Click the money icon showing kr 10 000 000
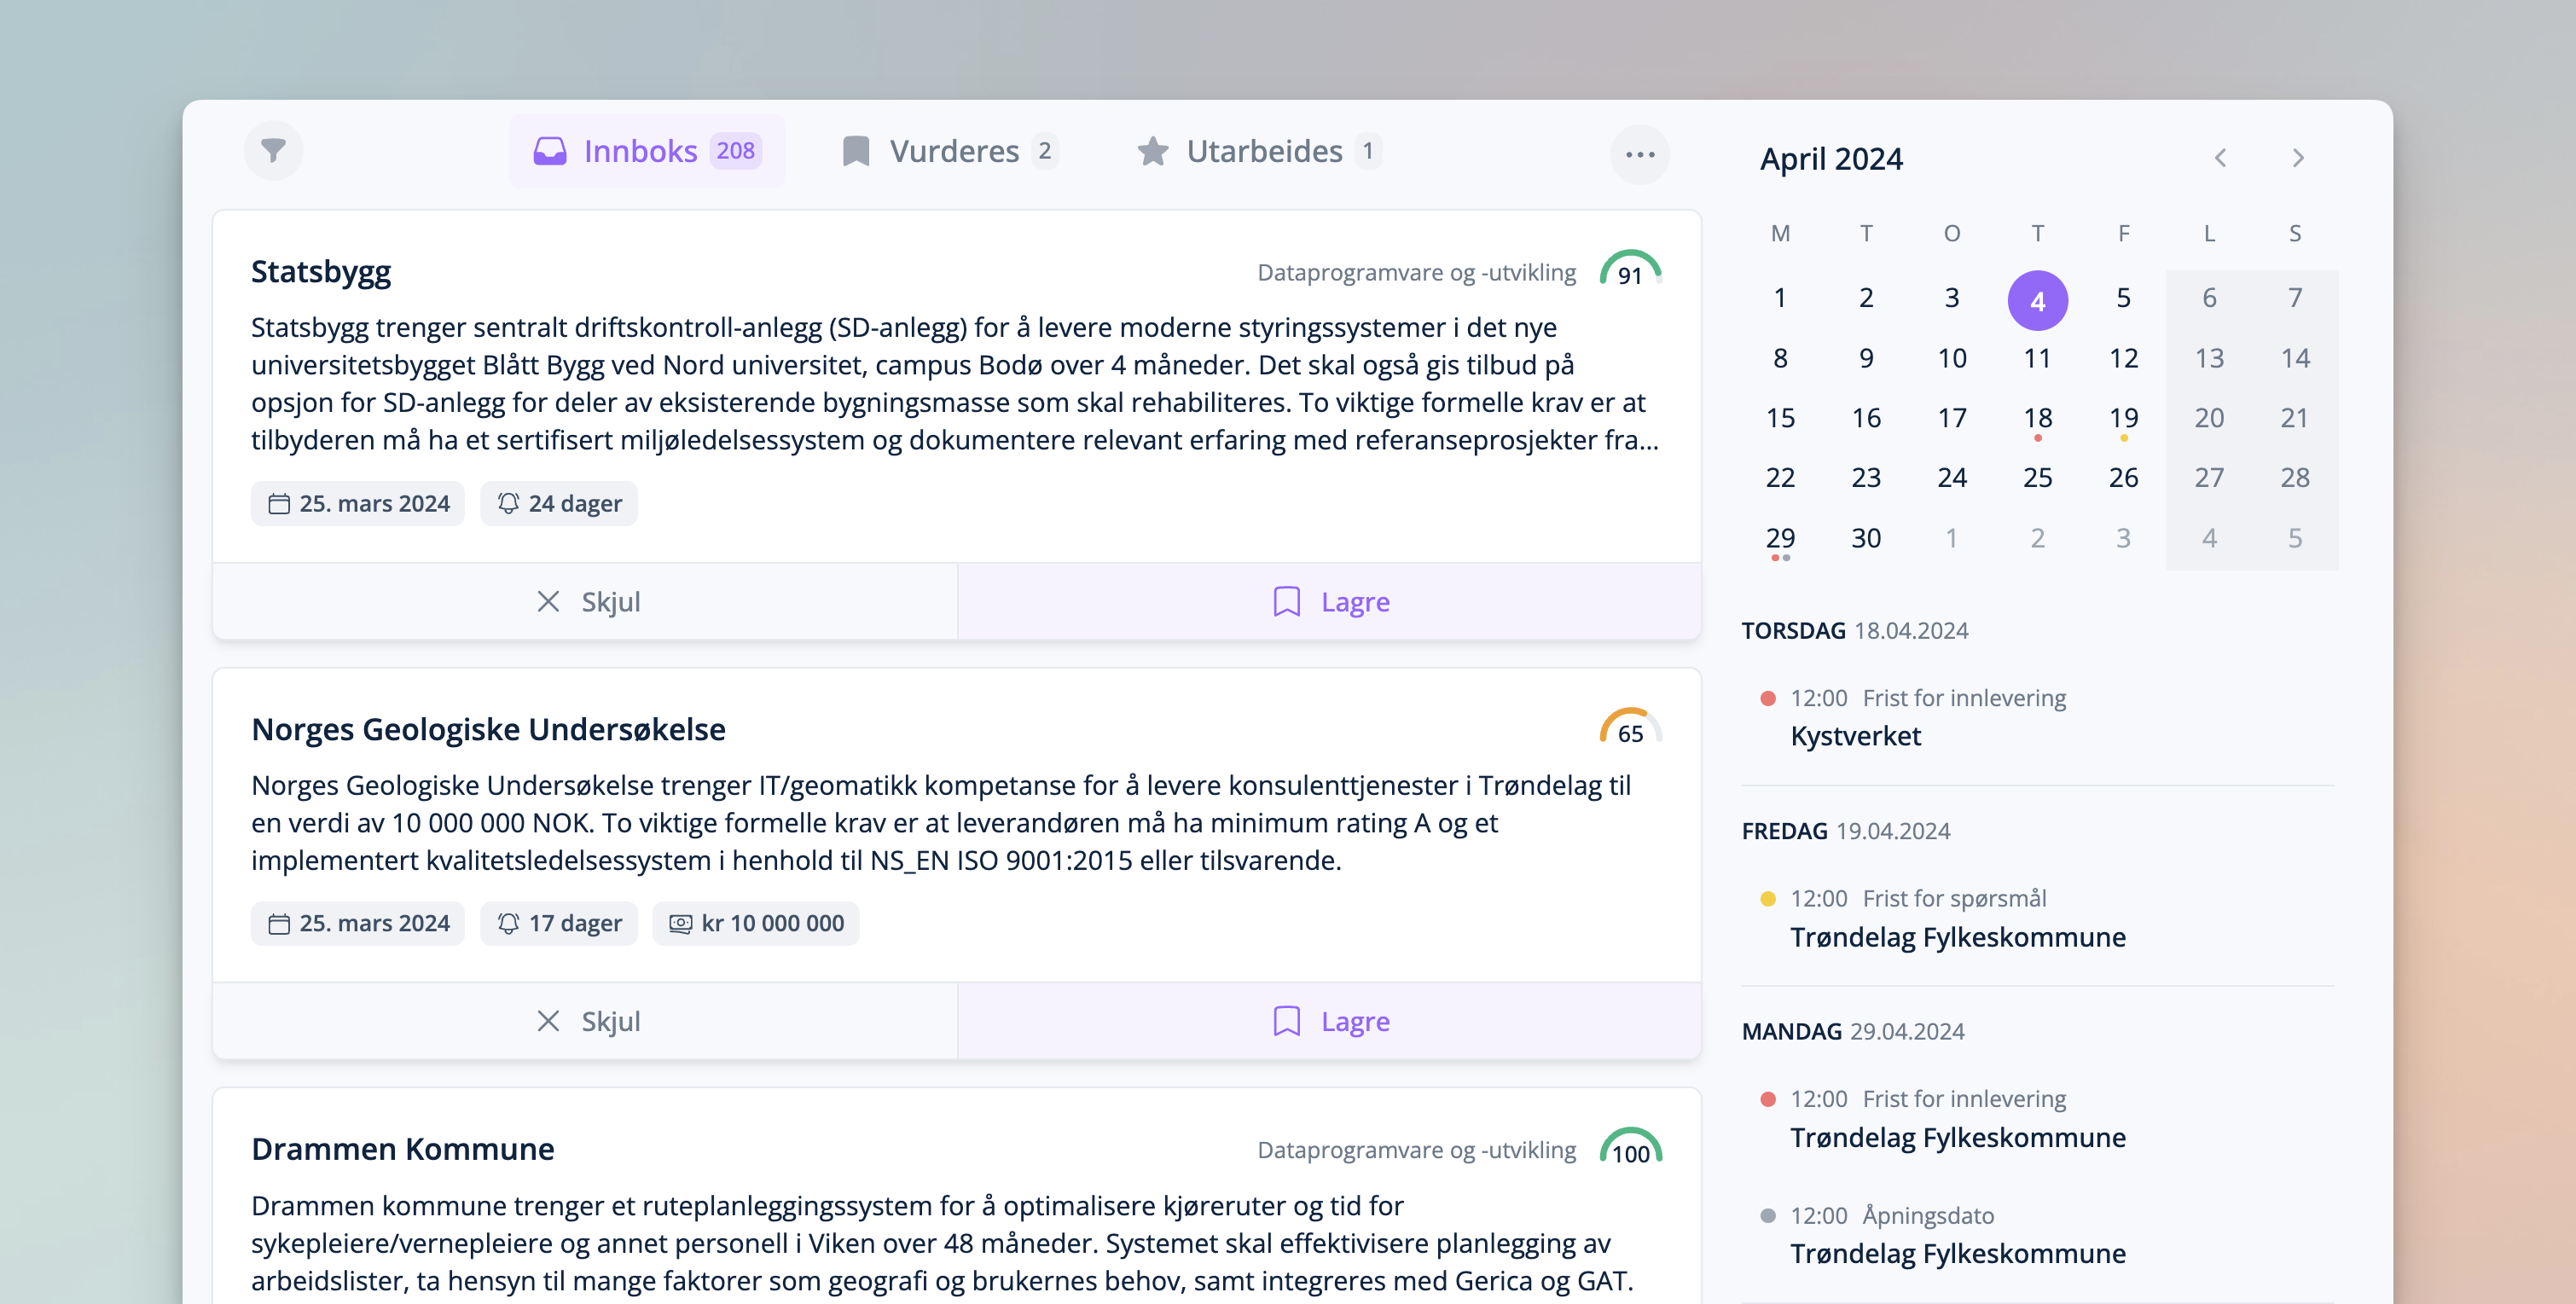The height and width of the screenshot is (1304, 2576). [680, 923]
